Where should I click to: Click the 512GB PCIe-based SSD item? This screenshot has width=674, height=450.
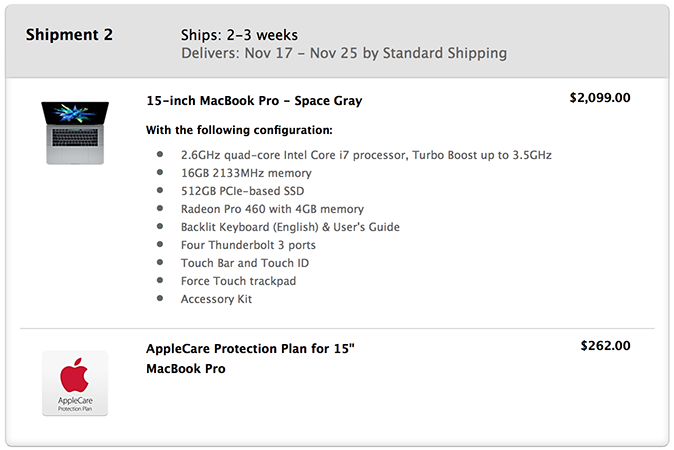coord(242,191)
